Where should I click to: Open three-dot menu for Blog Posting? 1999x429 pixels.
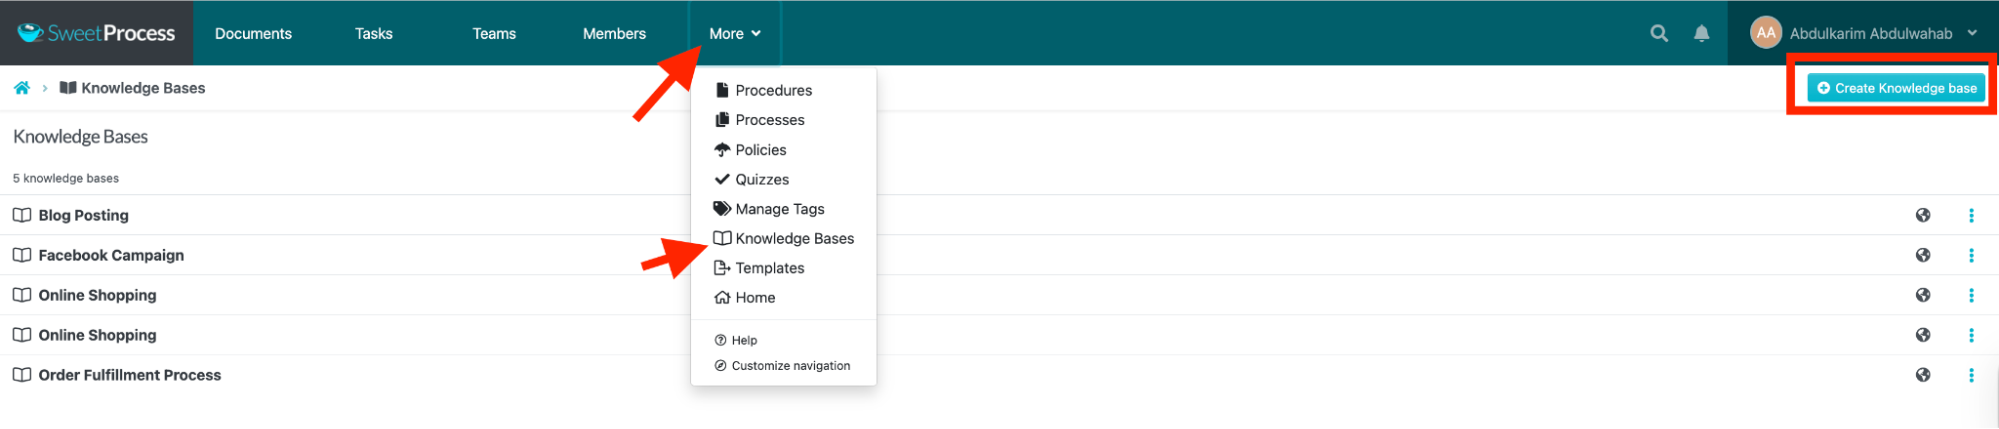tap(1971, 215)
